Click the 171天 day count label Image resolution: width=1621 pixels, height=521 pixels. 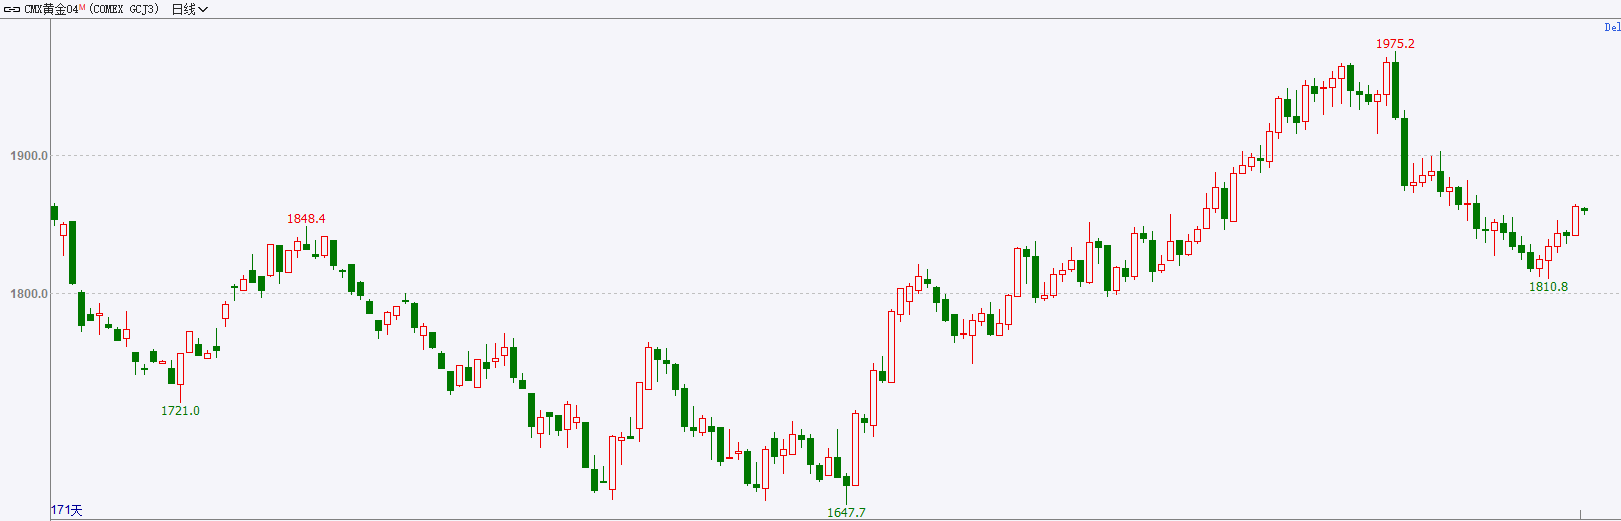(67, 510)
